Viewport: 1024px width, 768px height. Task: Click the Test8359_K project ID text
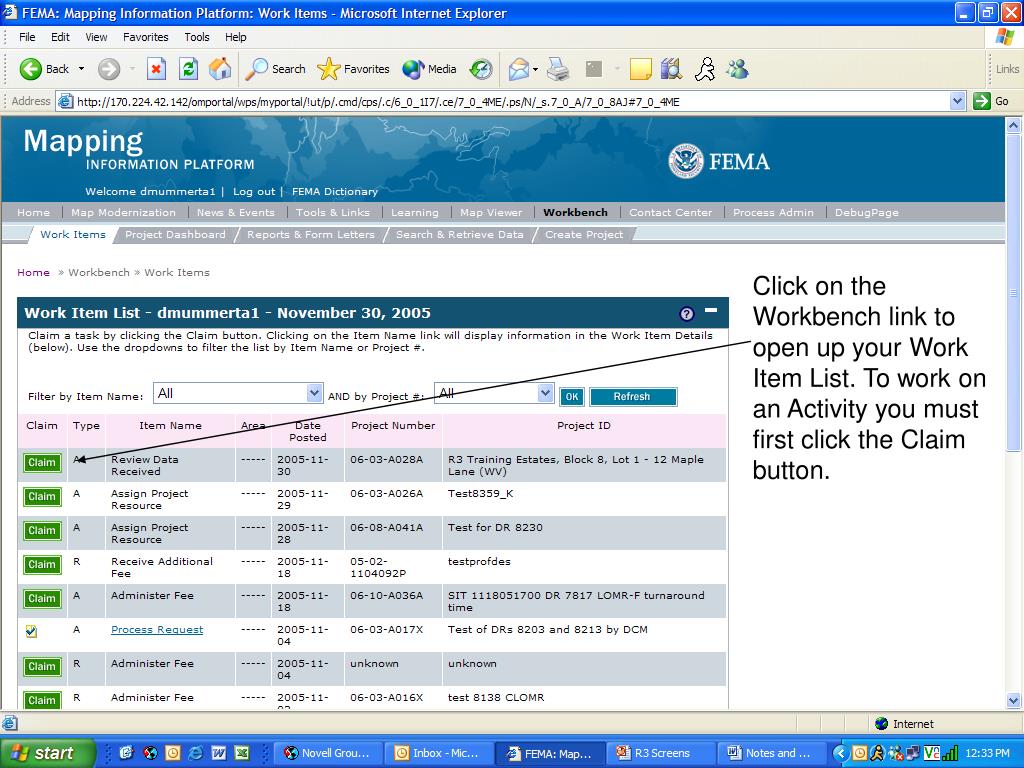point(481,494)
